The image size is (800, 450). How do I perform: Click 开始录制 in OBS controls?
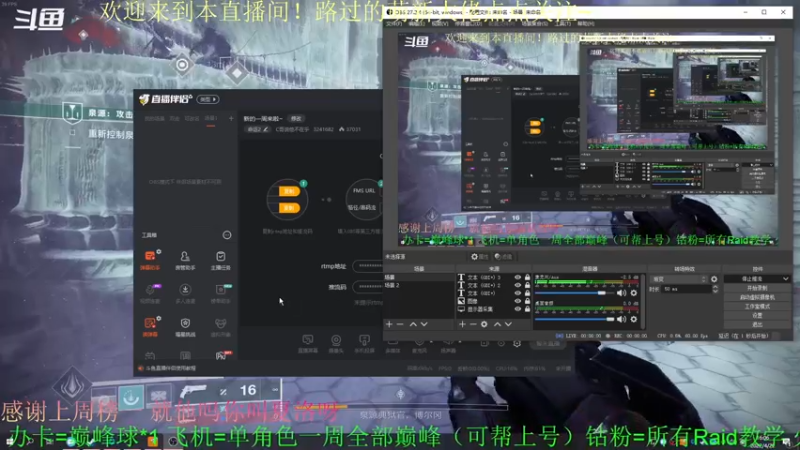click(757, 288)
